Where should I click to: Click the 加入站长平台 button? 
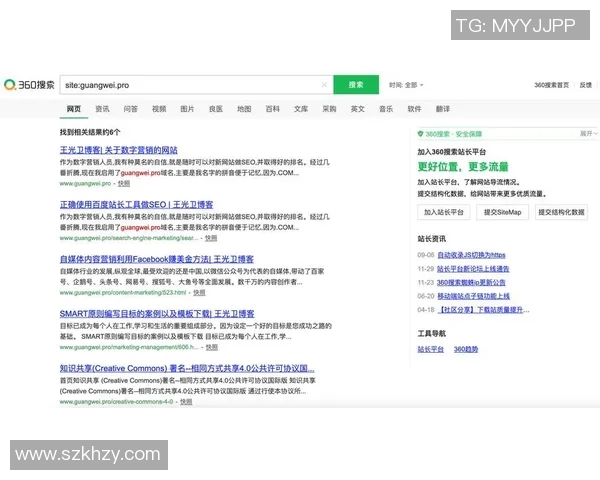(444, 212)
